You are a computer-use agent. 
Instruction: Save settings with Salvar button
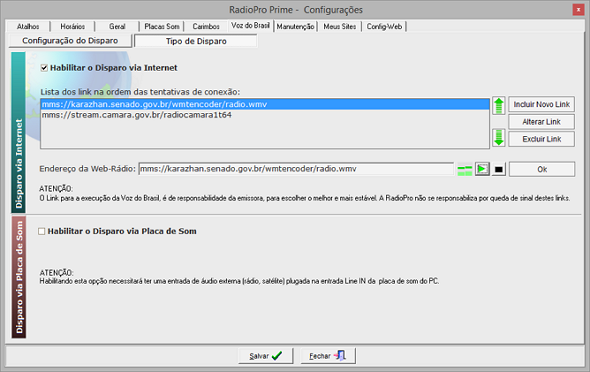tap(266, 356)
